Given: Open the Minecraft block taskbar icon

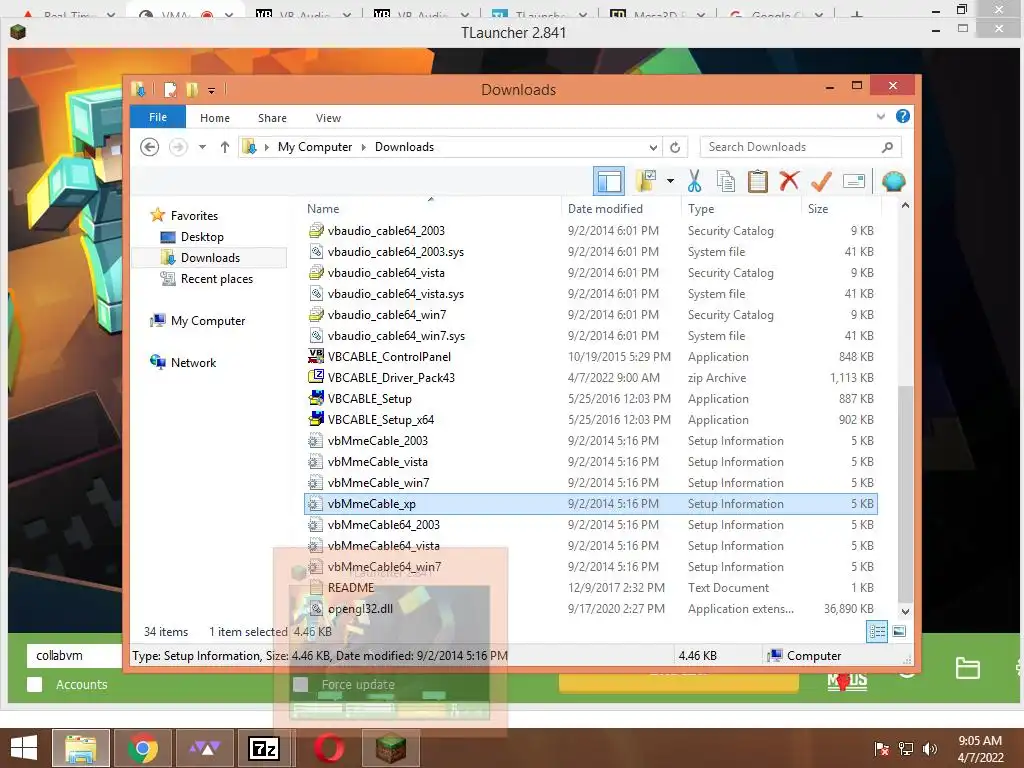Looking at the screenshot, I should pos(391,748).
